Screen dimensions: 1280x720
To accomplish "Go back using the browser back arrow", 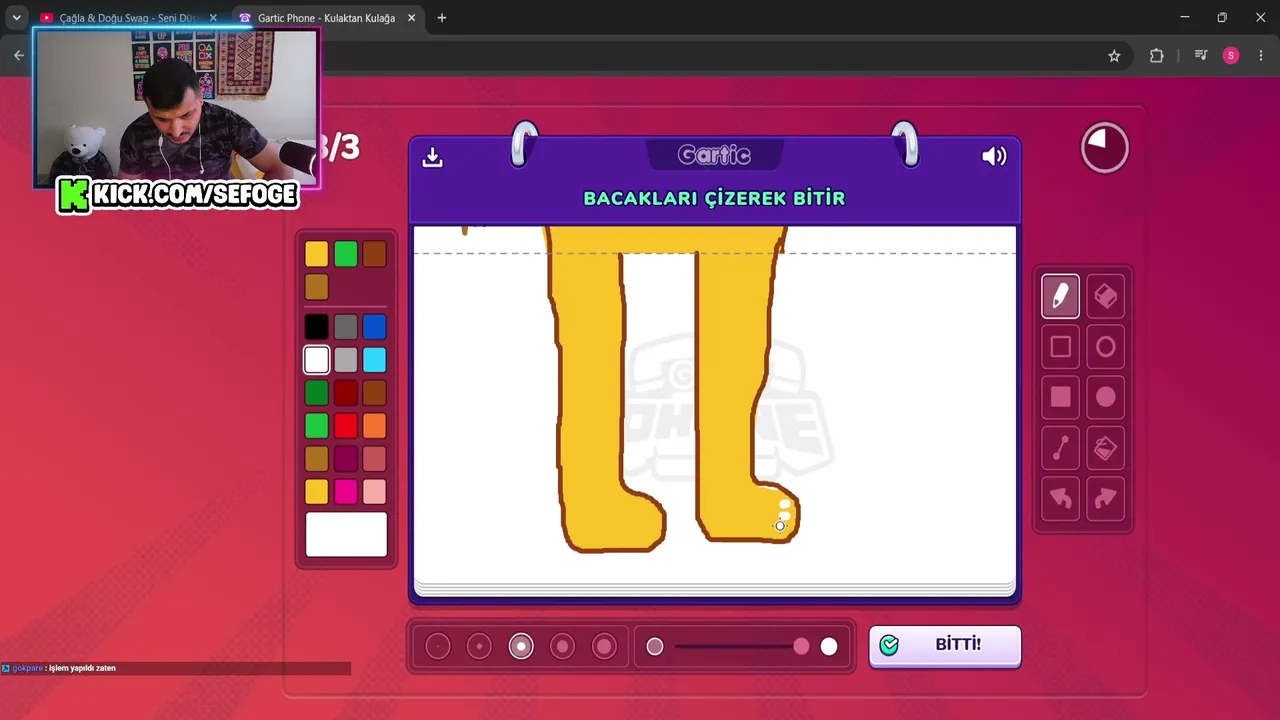I will [x=19, y=56].
